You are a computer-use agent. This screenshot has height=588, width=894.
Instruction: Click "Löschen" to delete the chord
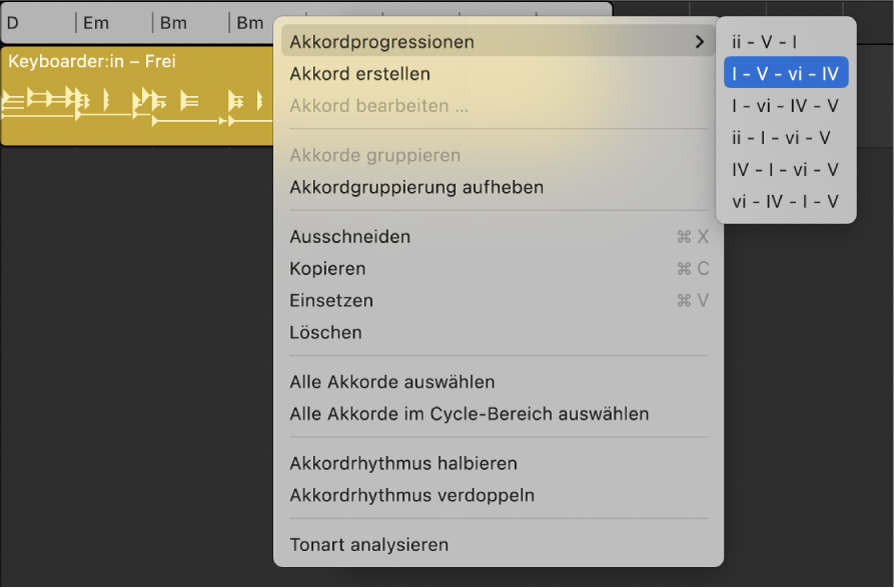[x=325, y=332]
